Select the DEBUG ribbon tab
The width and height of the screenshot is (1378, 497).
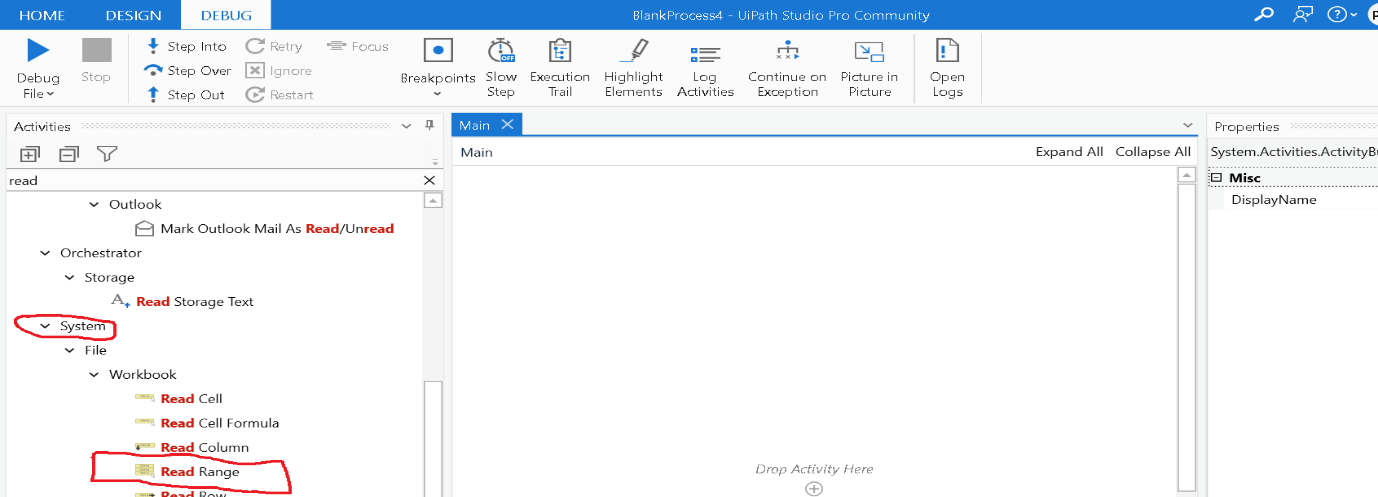click(226, 15)
